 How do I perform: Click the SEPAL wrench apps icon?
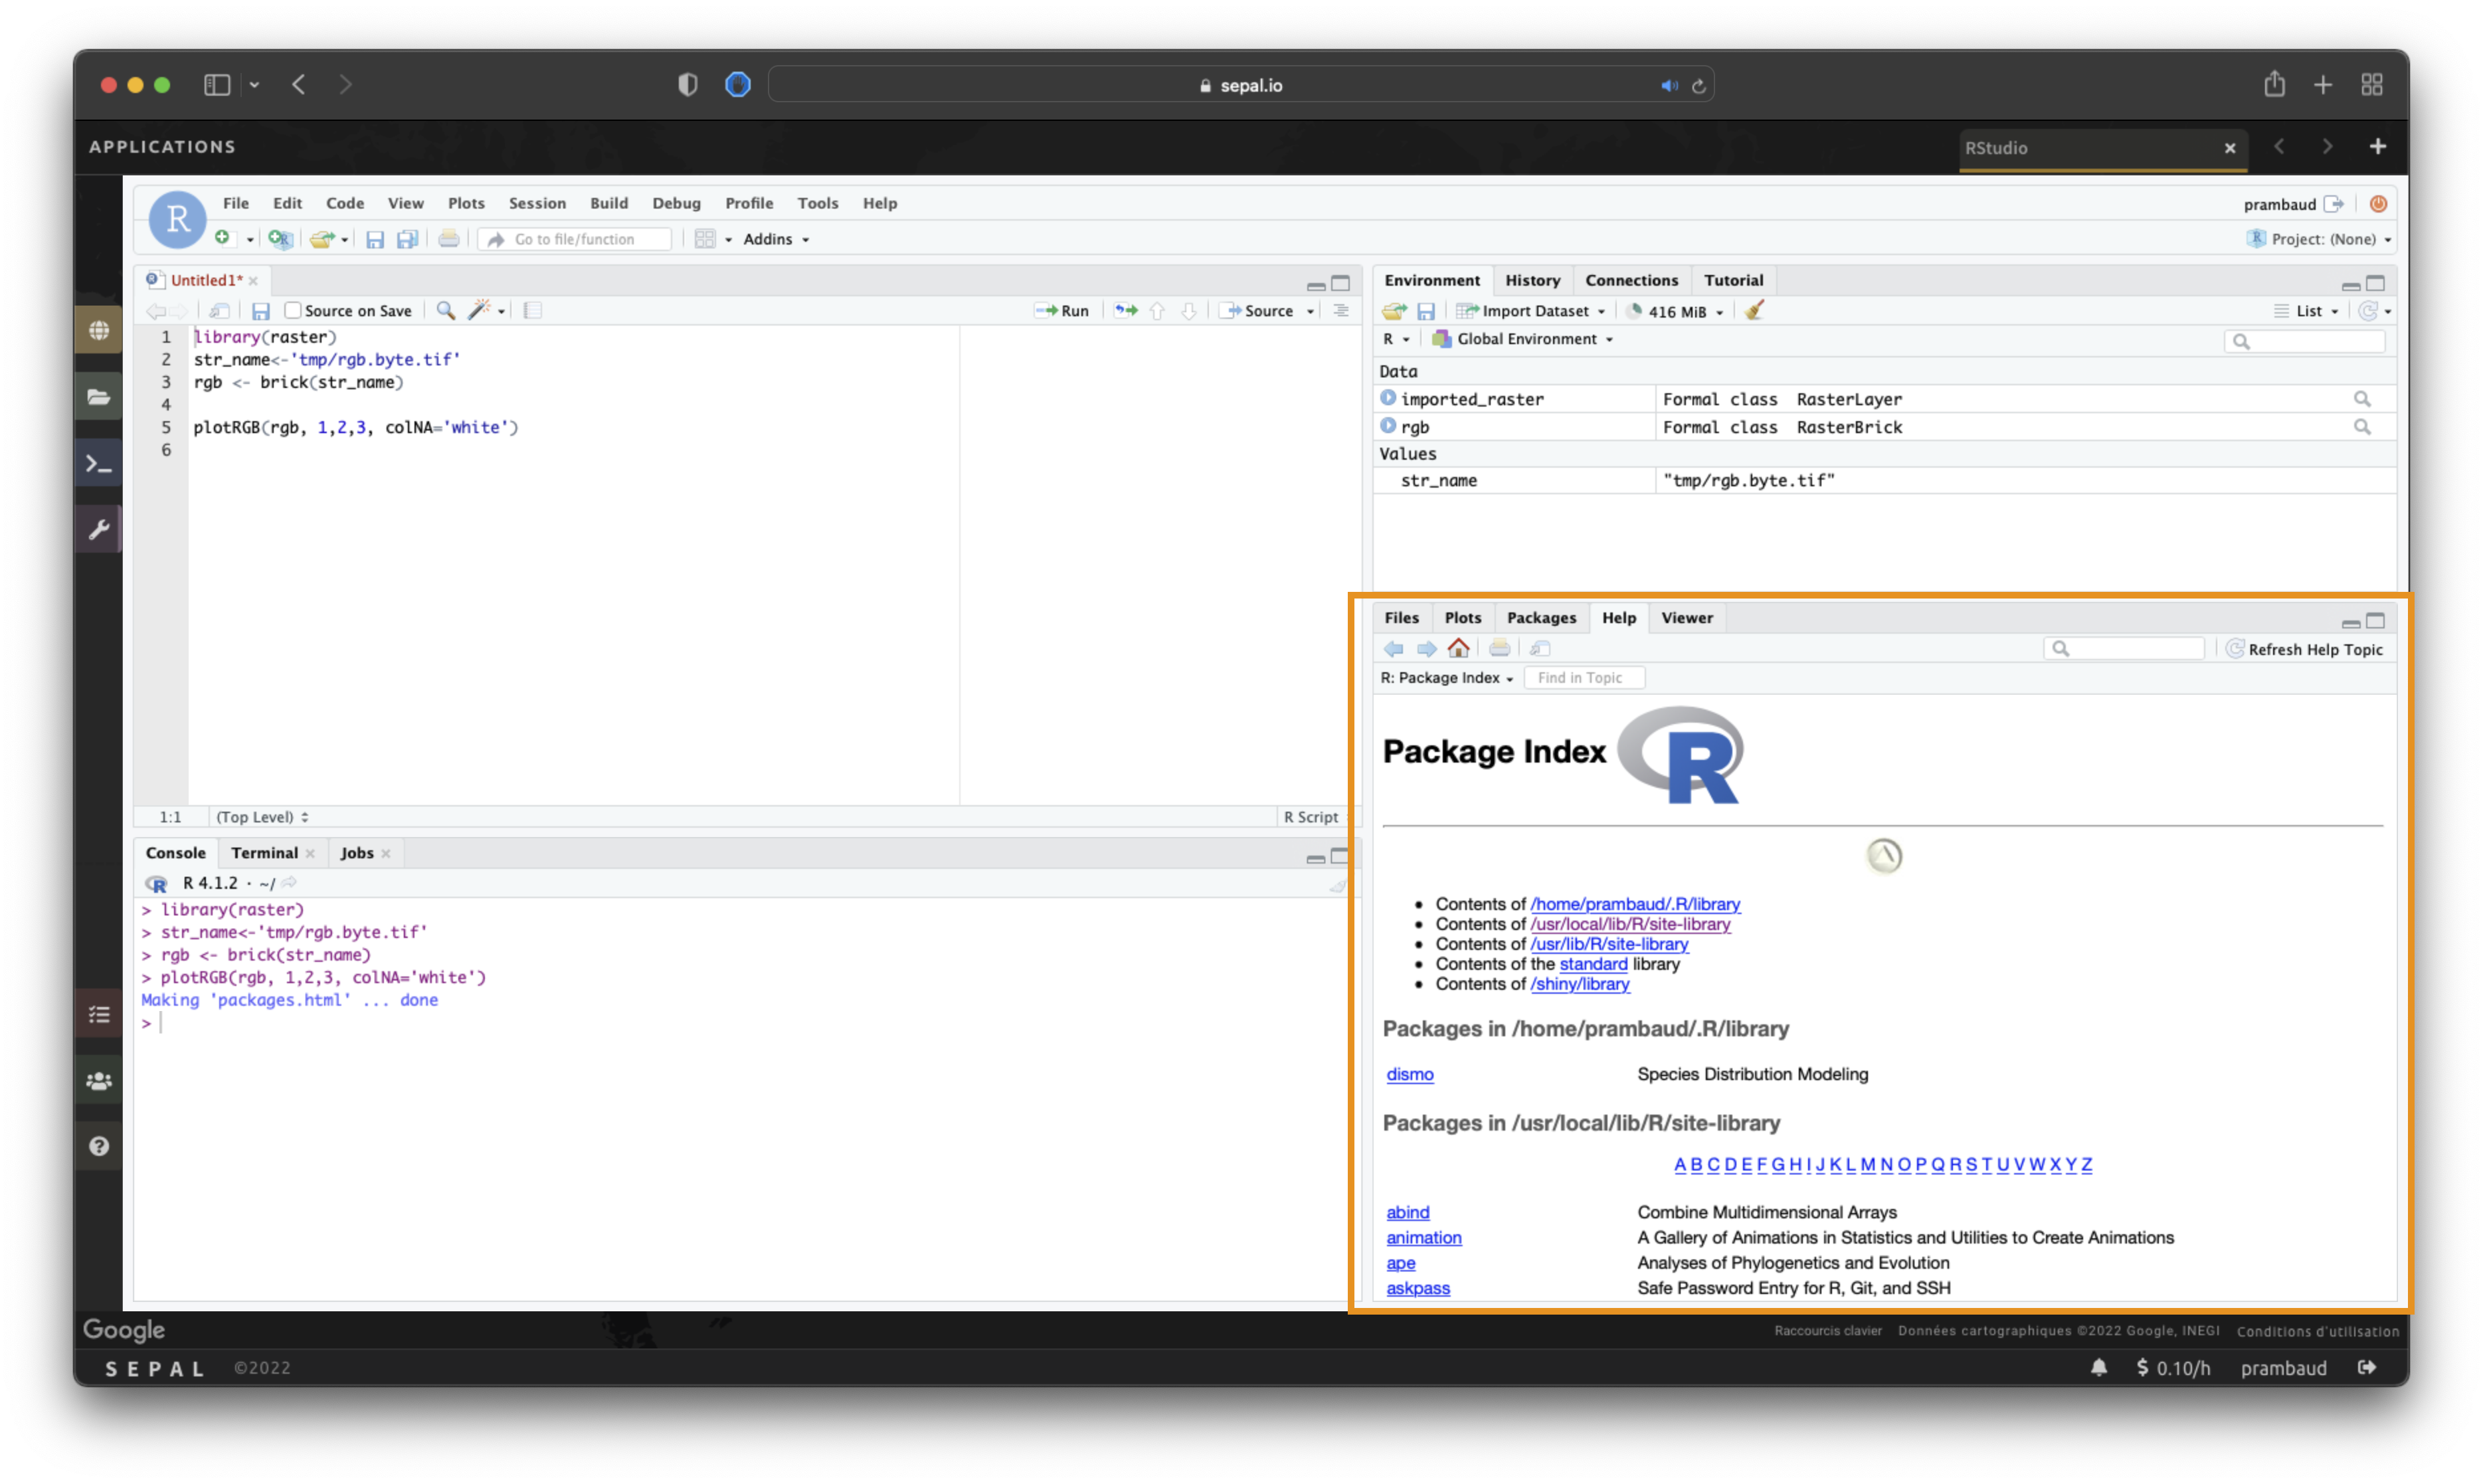pos(98,529)
